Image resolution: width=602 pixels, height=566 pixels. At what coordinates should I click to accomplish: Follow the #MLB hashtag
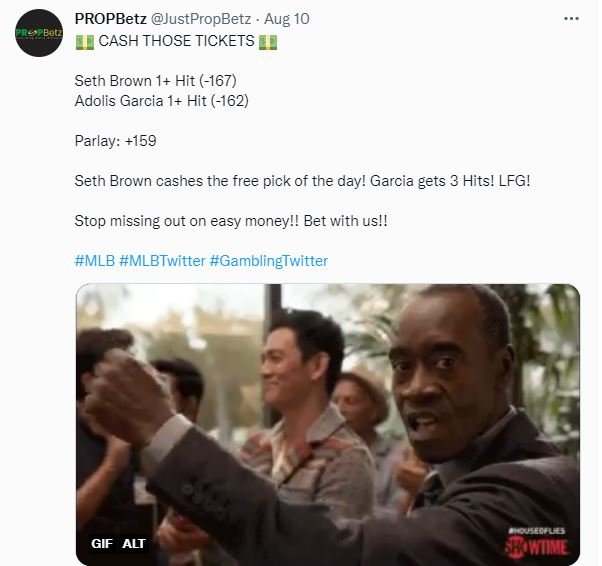[x=95, y=261]
